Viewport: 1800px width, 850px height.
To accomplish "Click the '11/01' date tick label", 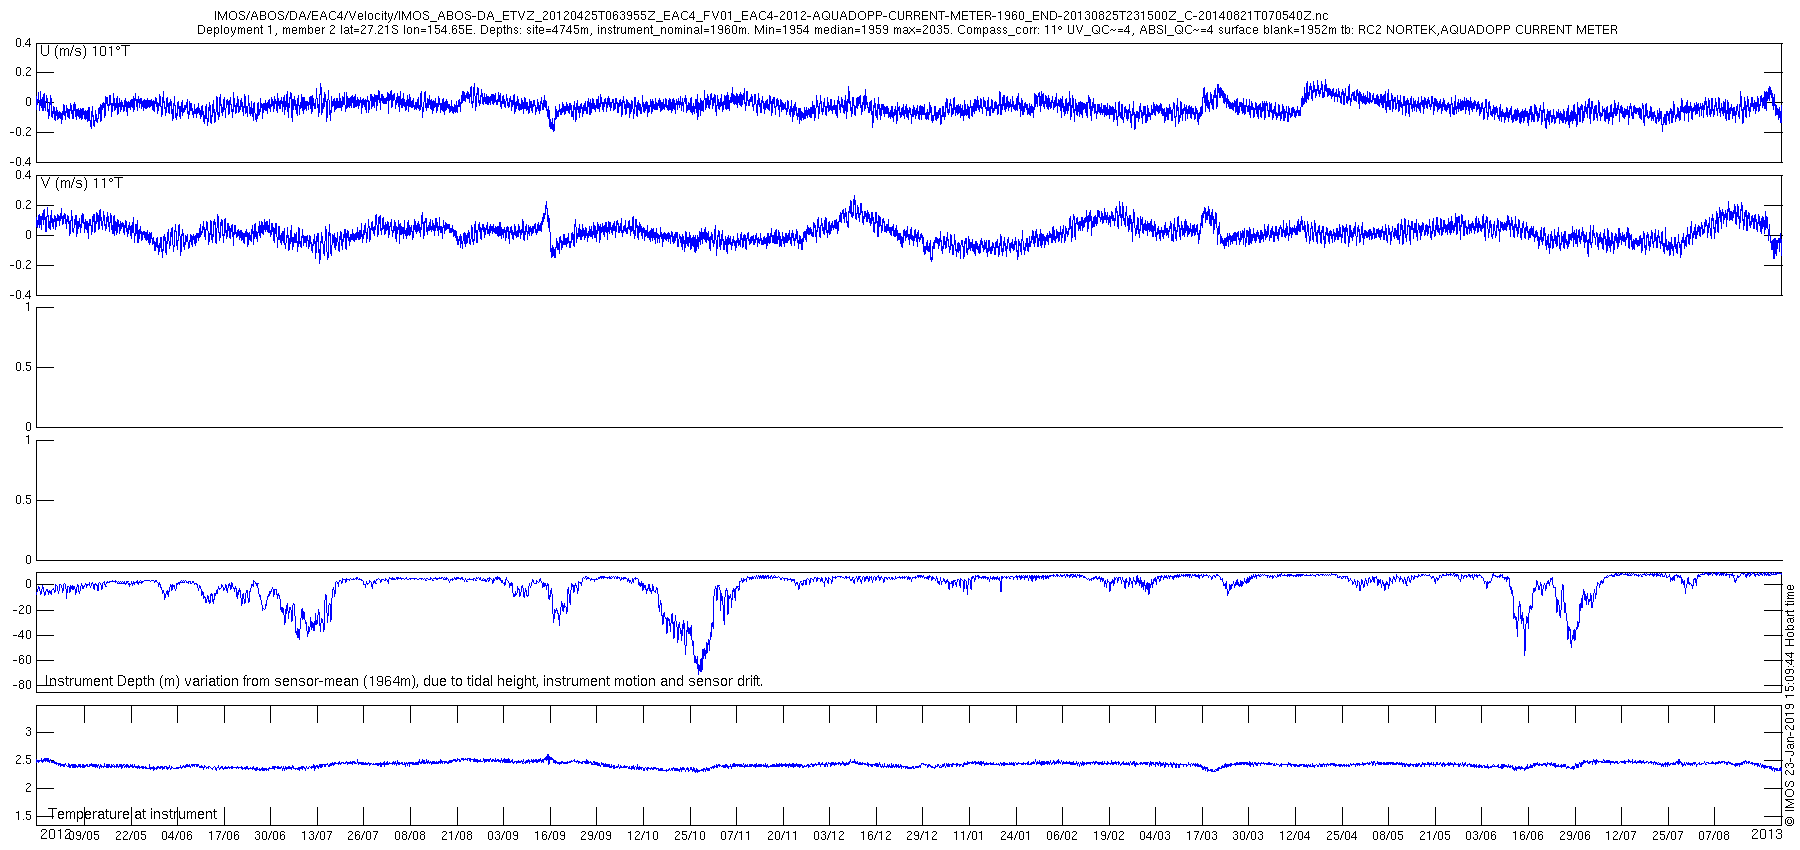I will coord(969,836).
